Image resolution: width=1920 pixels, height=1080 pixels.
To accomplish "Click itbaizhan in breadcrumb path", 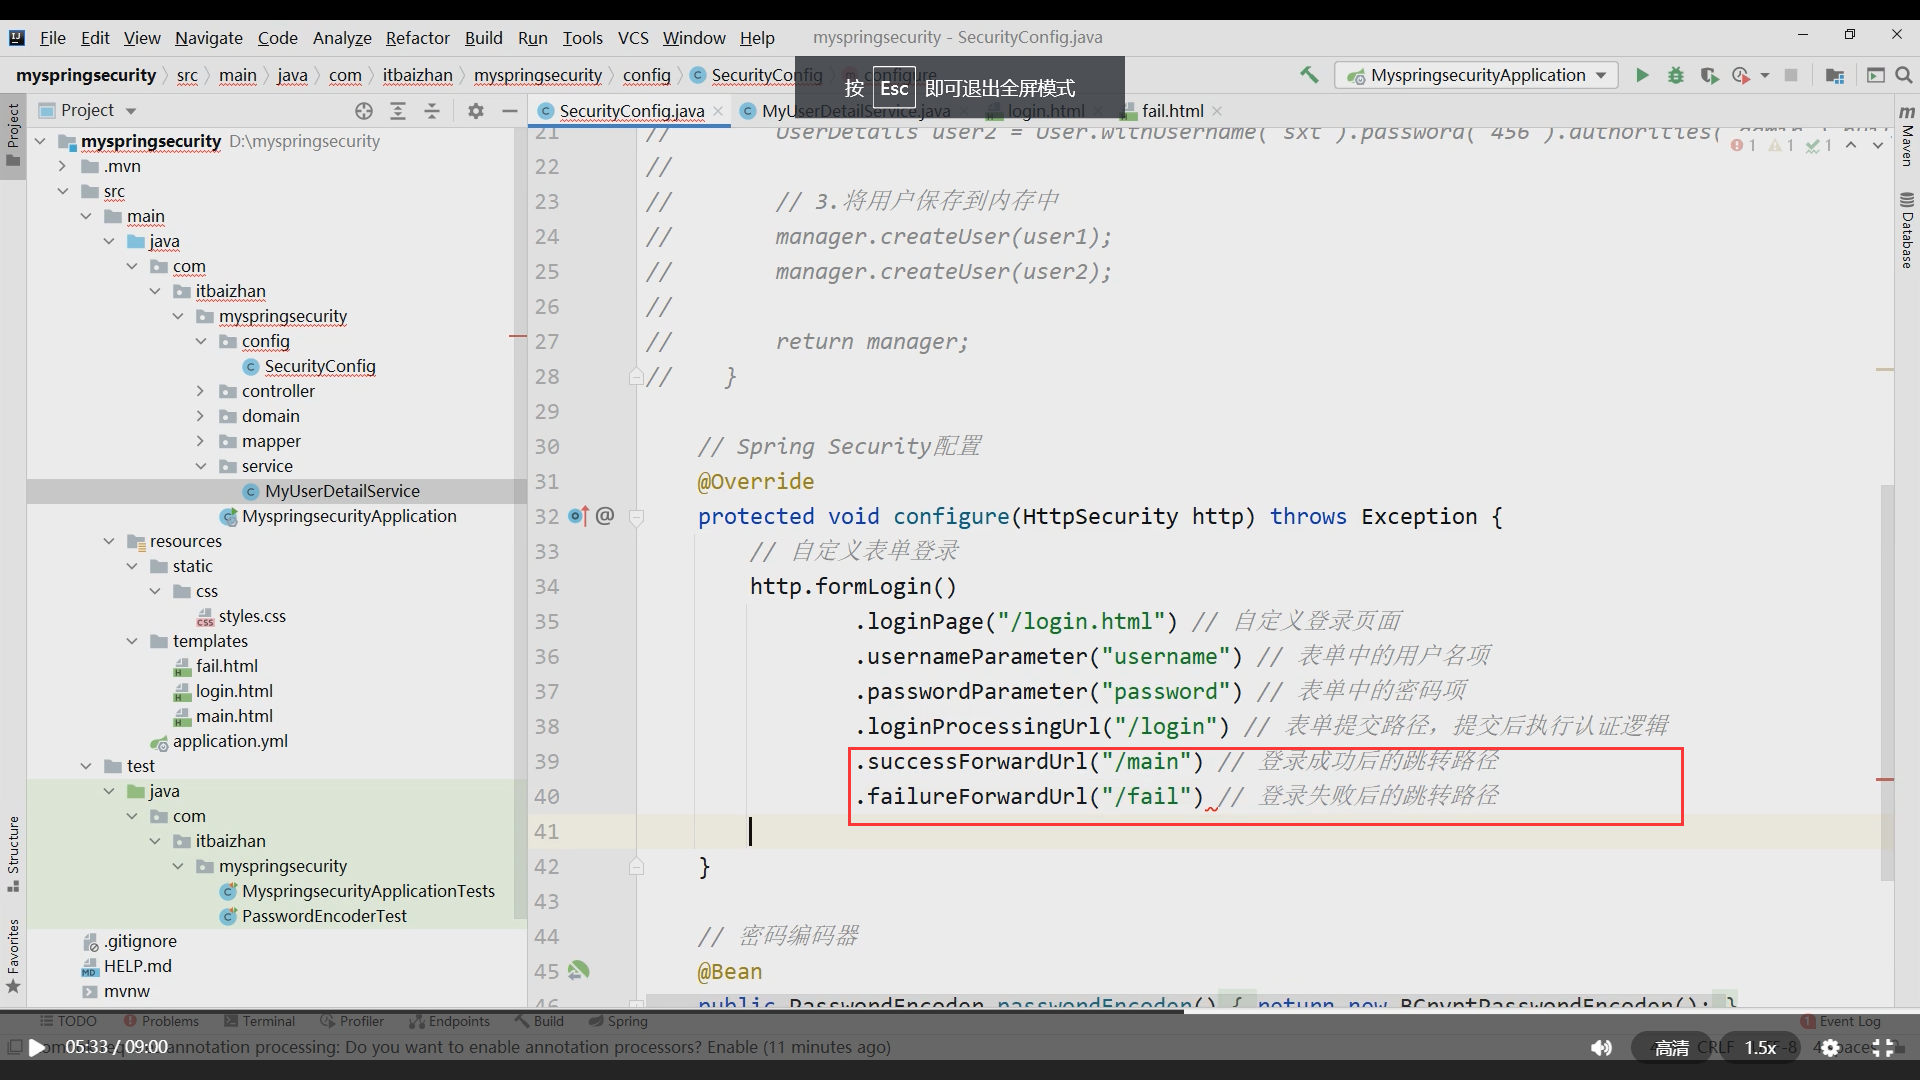I will pos(417,75).
